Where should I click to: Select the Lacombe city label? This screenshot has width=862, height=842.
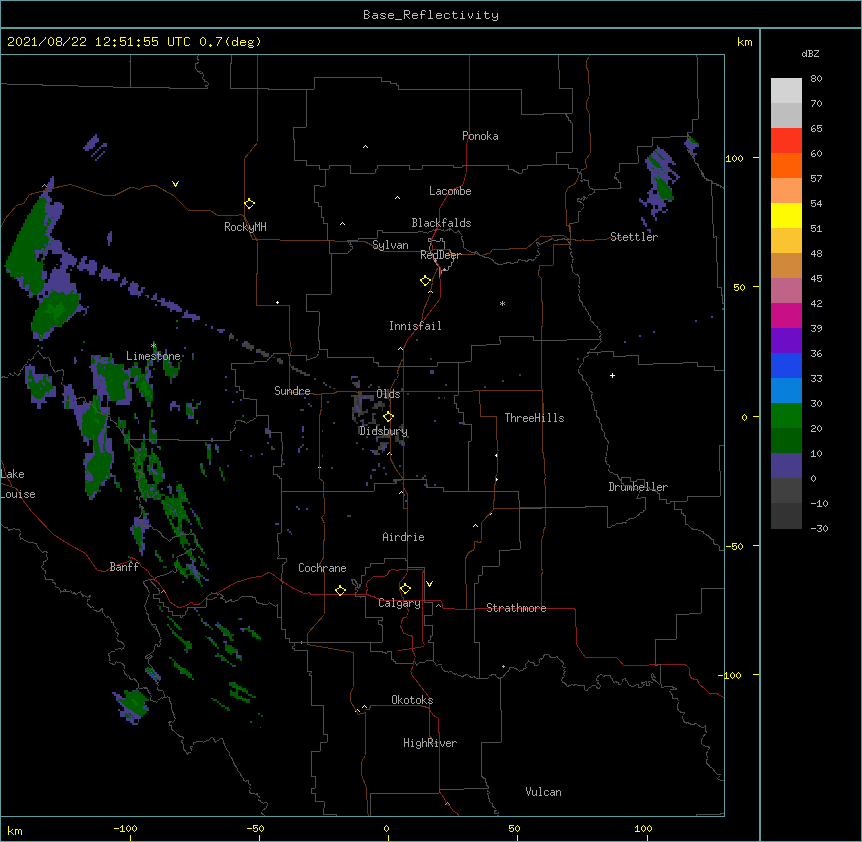point(450,191)
